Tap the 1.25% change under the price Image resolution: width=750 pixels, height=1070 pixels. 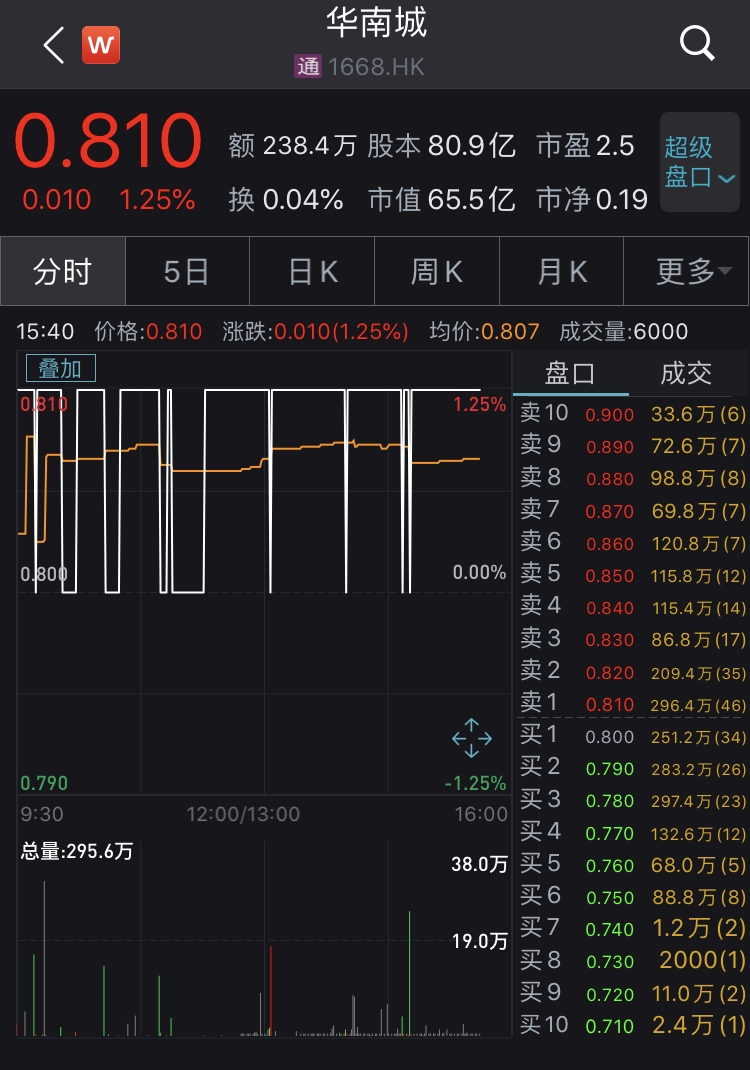click(157, 200)
